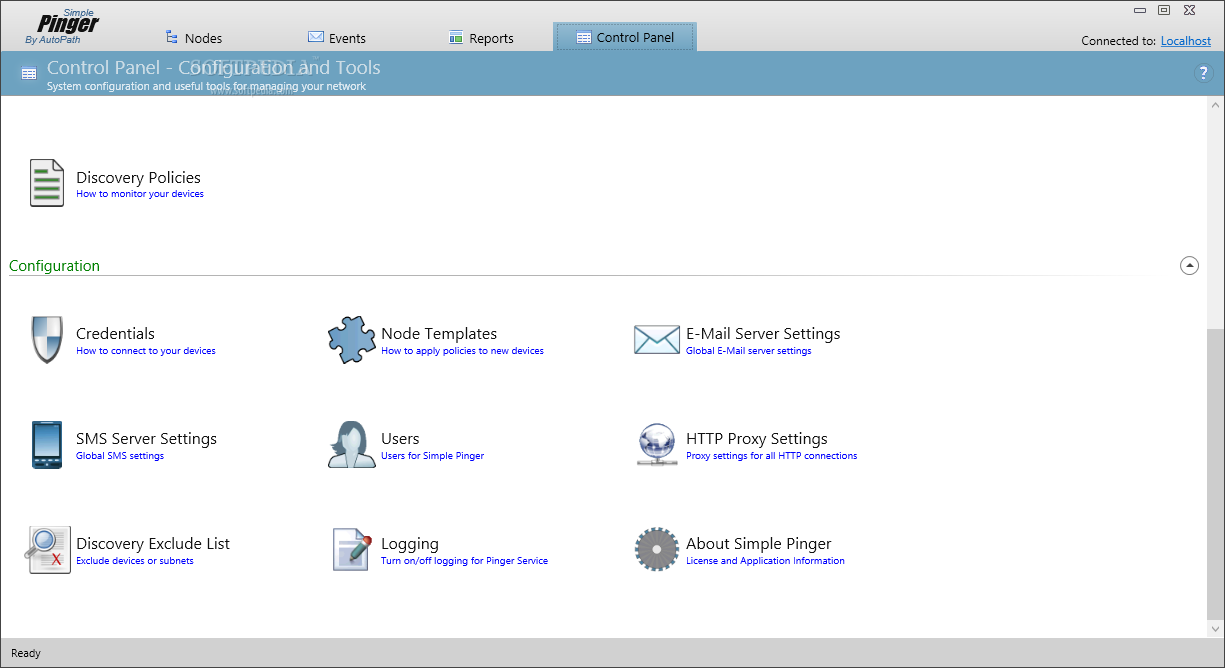Switch to the Nodes tab

[193, 37]
